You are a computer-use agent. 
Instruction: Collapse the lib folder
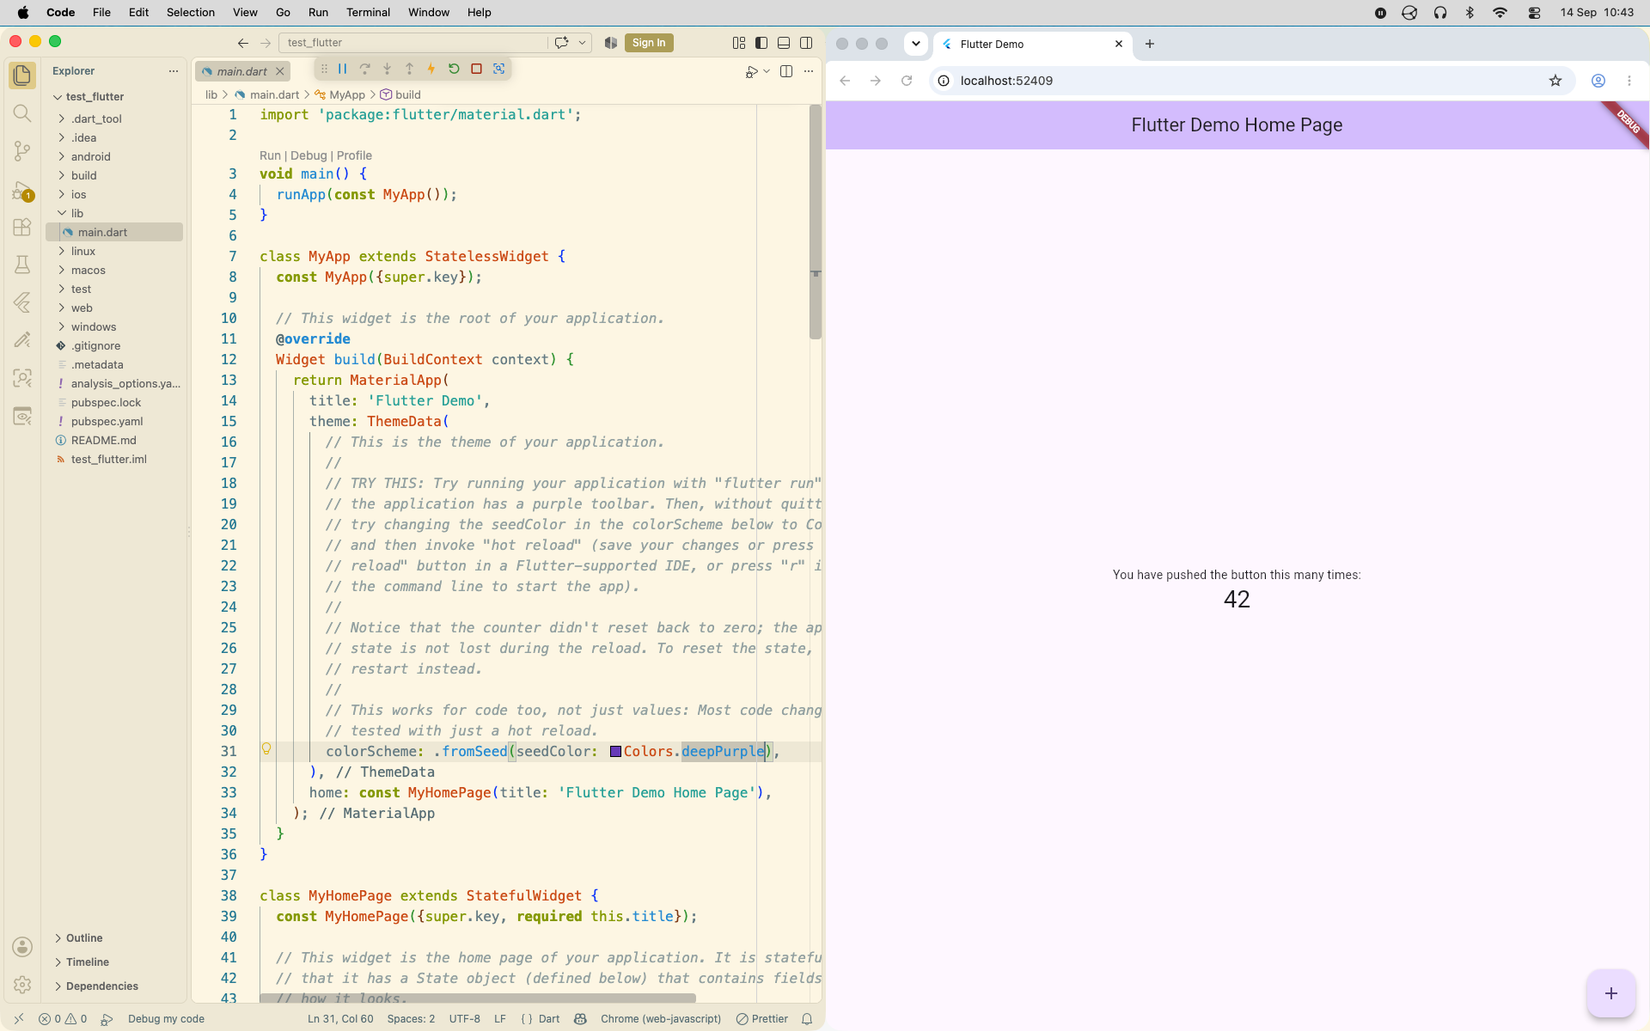coord(78,213)
